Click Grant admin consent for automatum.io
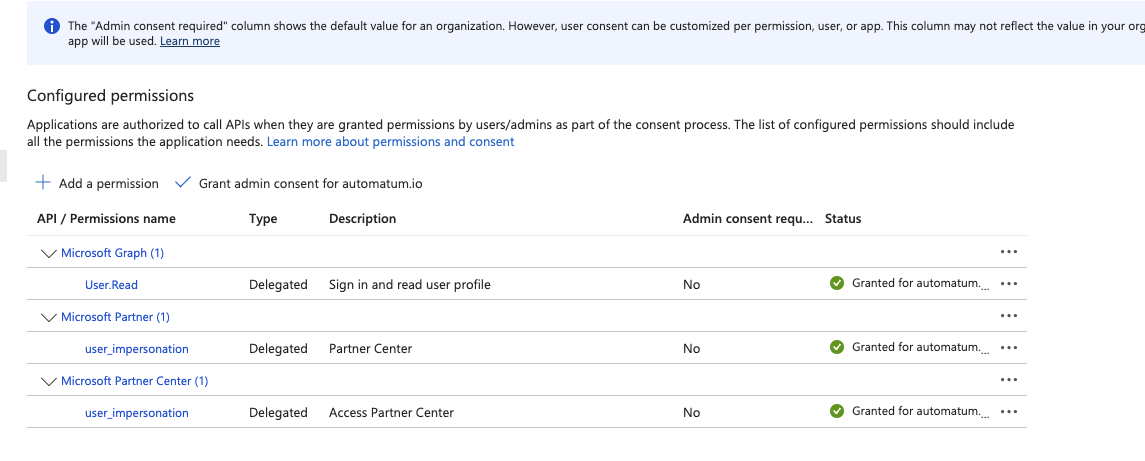The height and width of the screenshot is (461, 1145). tap(299, 183)
